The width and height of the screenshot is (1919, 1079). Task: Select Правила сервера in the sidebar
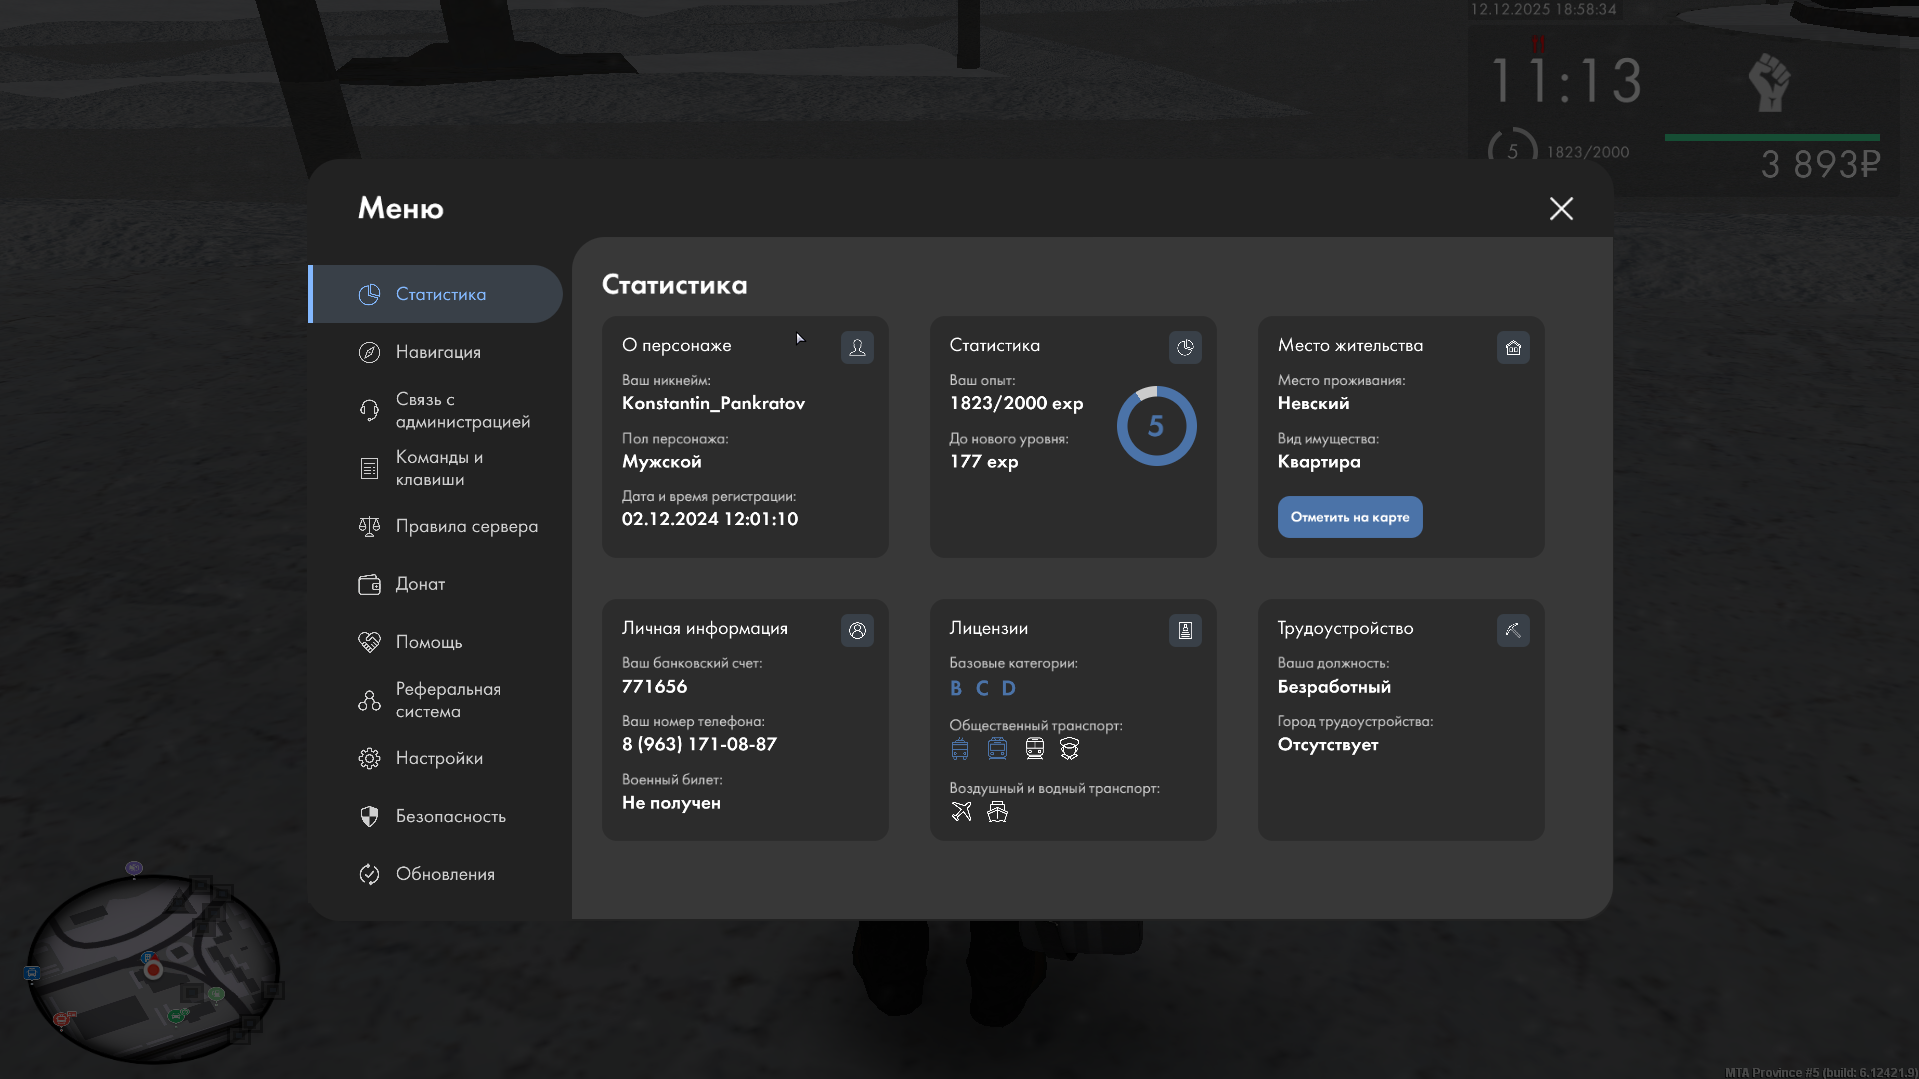tap(466, 526)
